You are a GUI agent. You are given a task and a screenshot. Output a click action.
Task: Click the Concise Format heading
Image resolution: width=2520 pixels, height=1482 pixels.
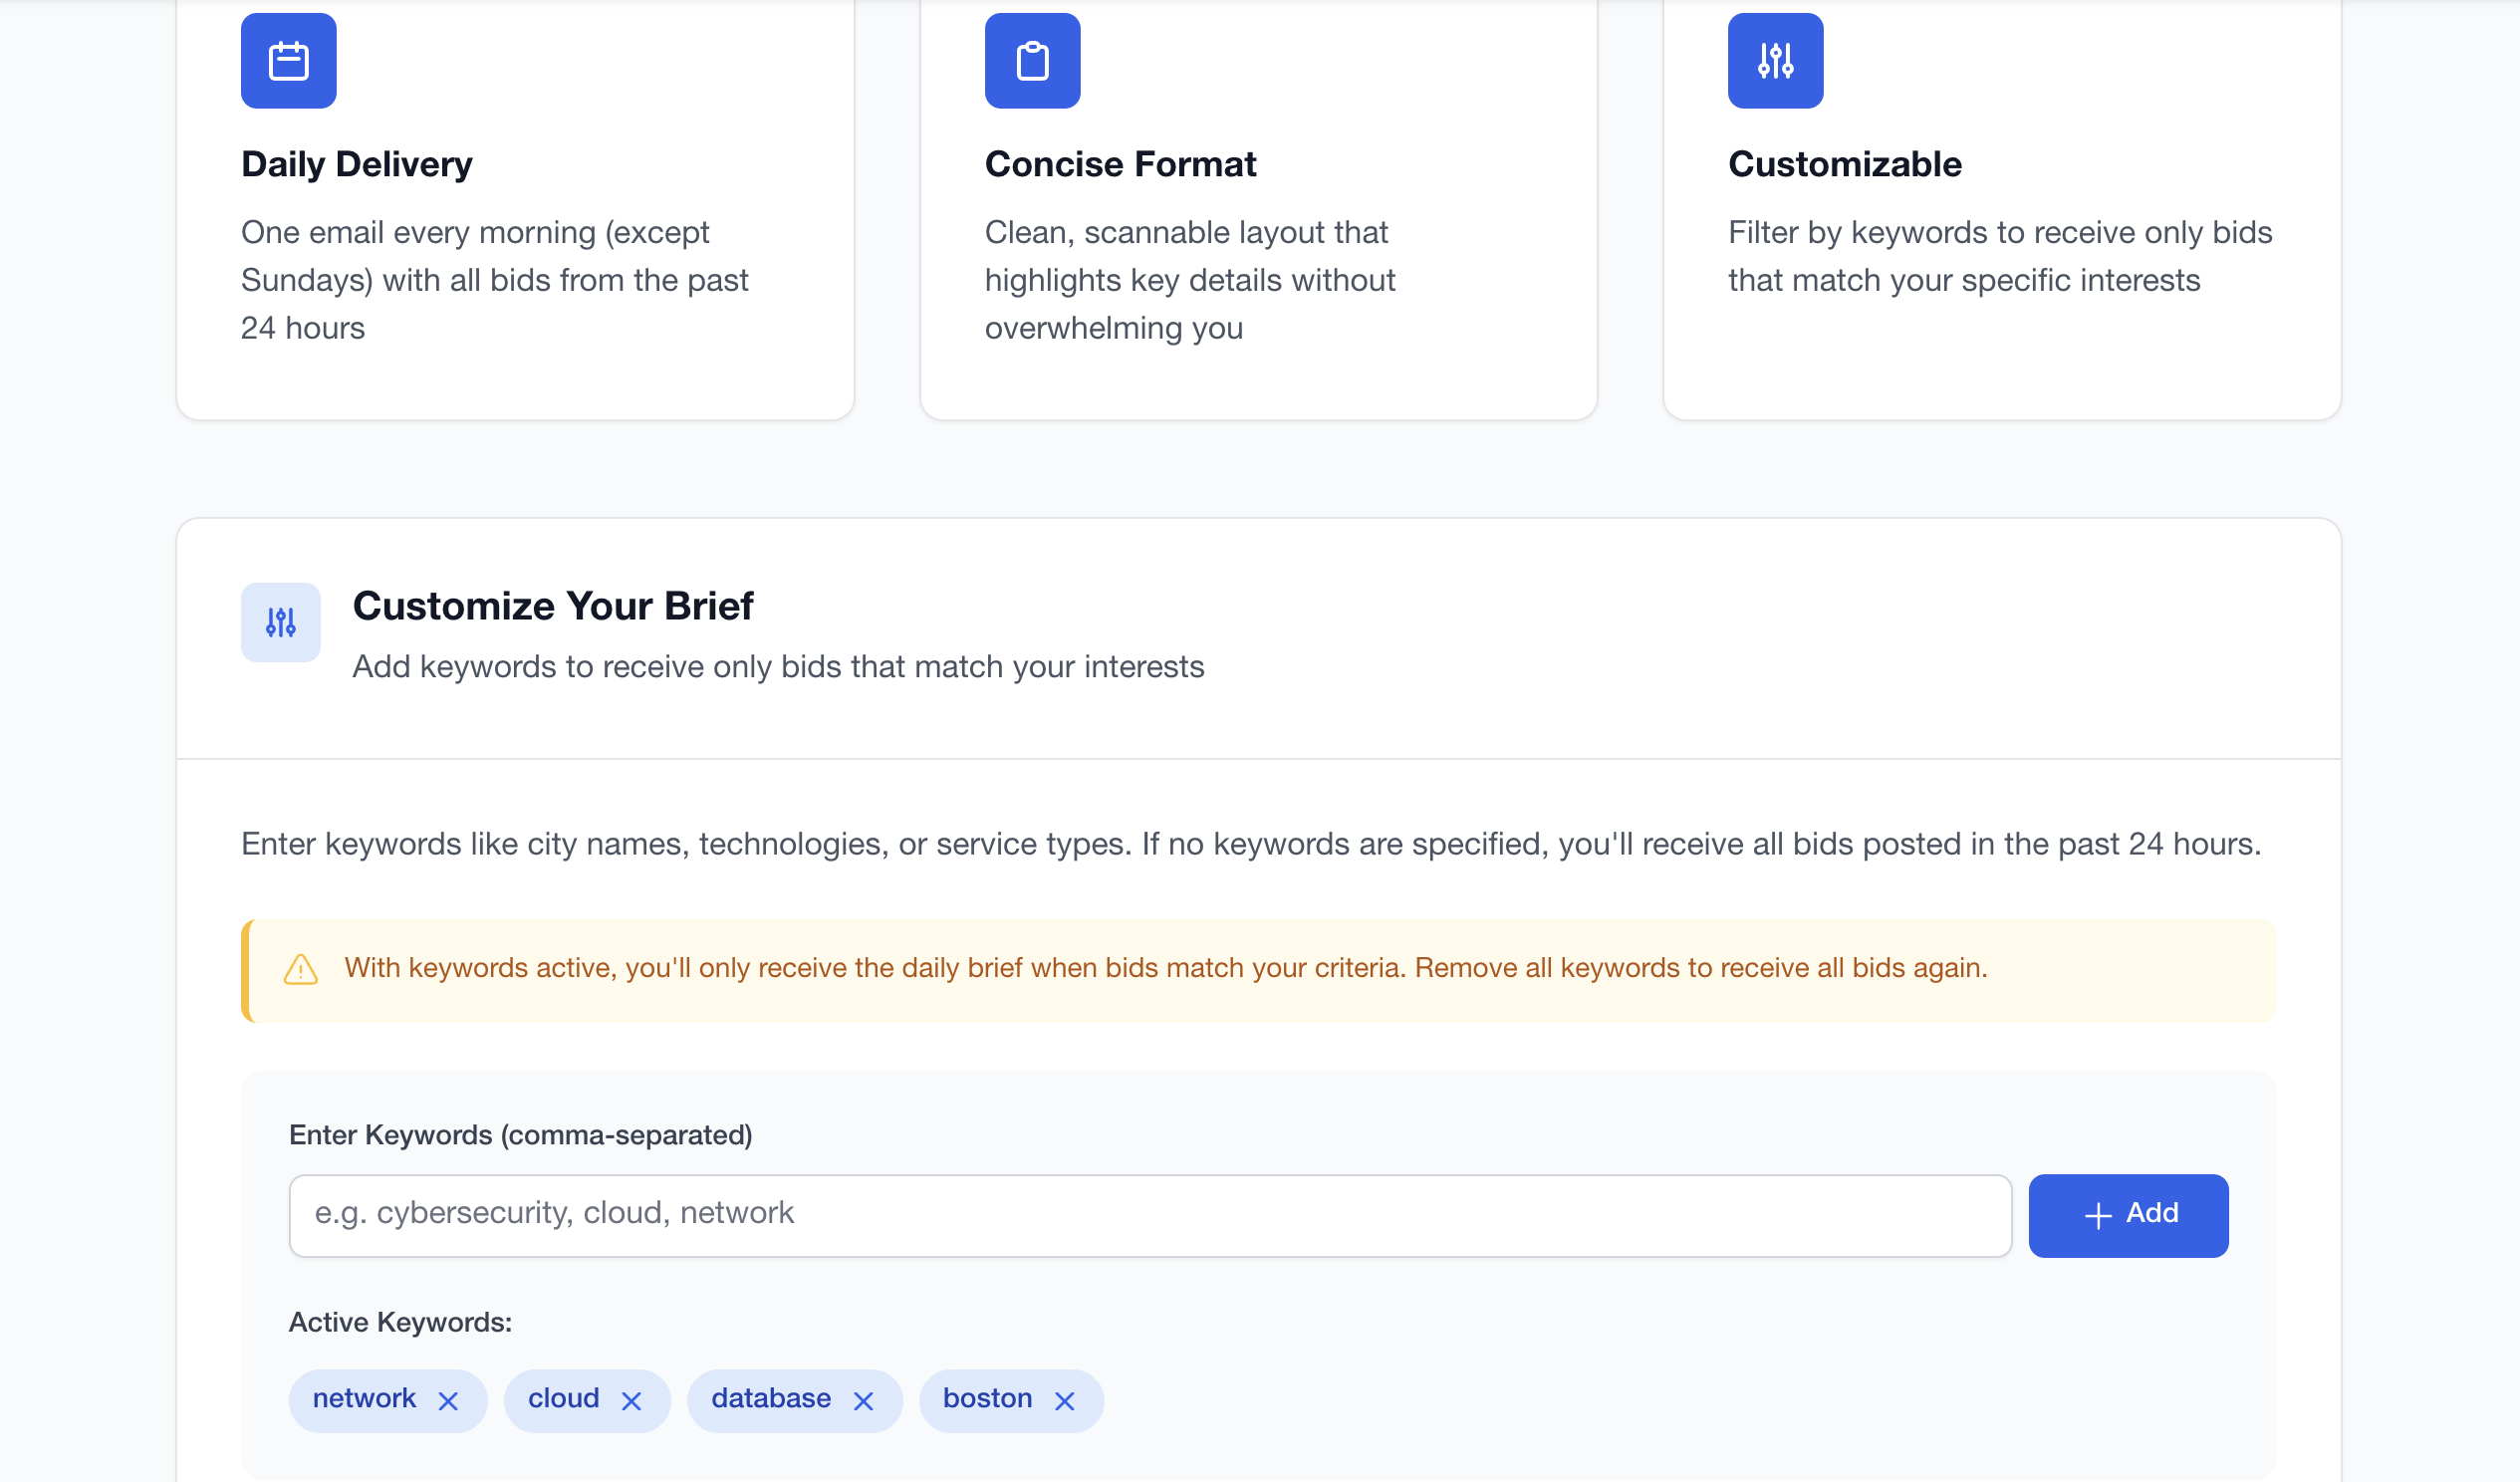(x=1120, y=164)
